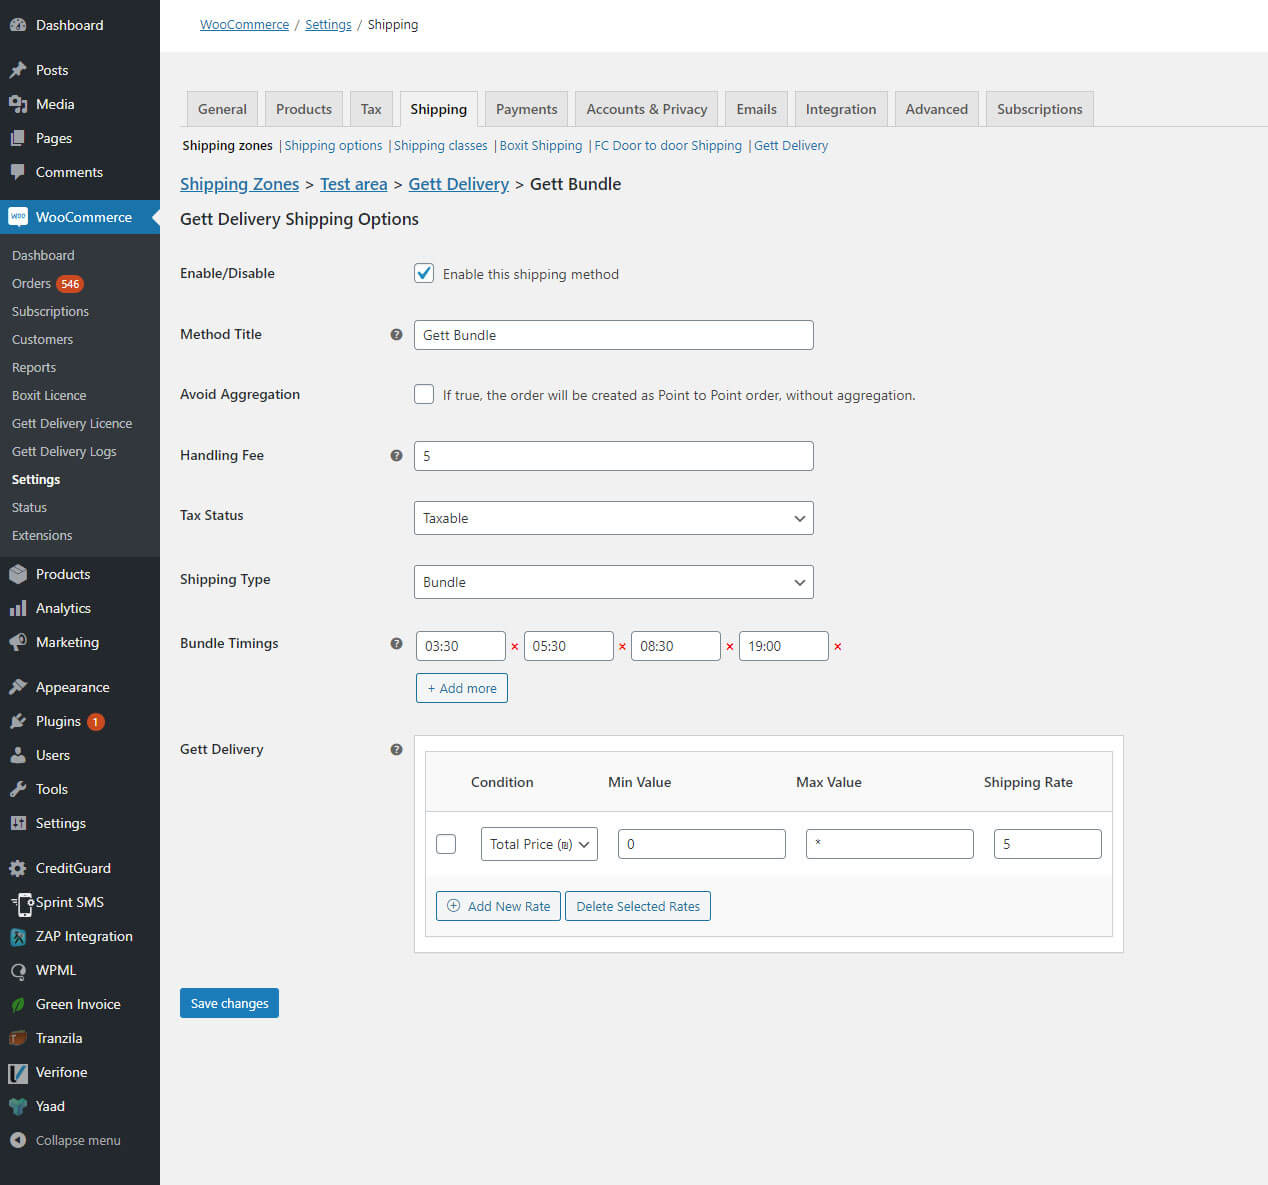Open the Analytics sidebar menu
This screenshot has height=1185, width=1268.
pyautogui.click(x=62, y=608)
